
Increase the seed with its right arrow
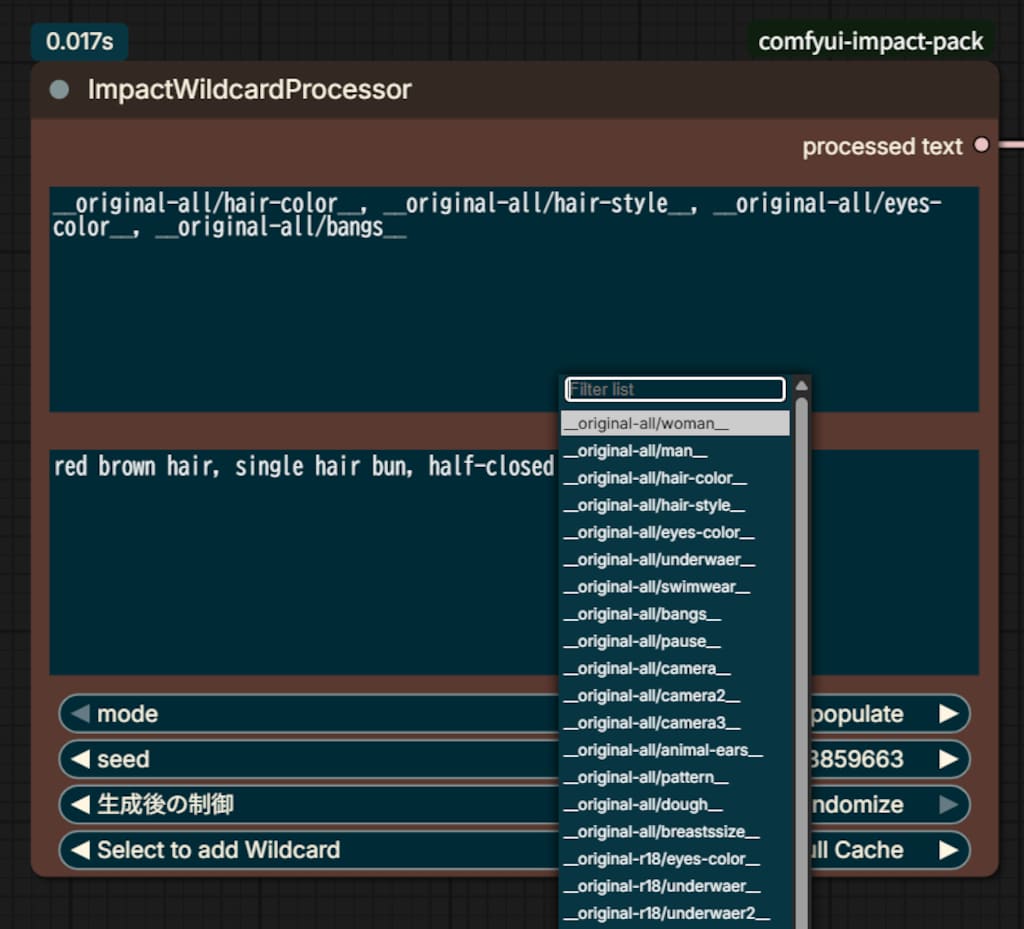pos(948,759)
